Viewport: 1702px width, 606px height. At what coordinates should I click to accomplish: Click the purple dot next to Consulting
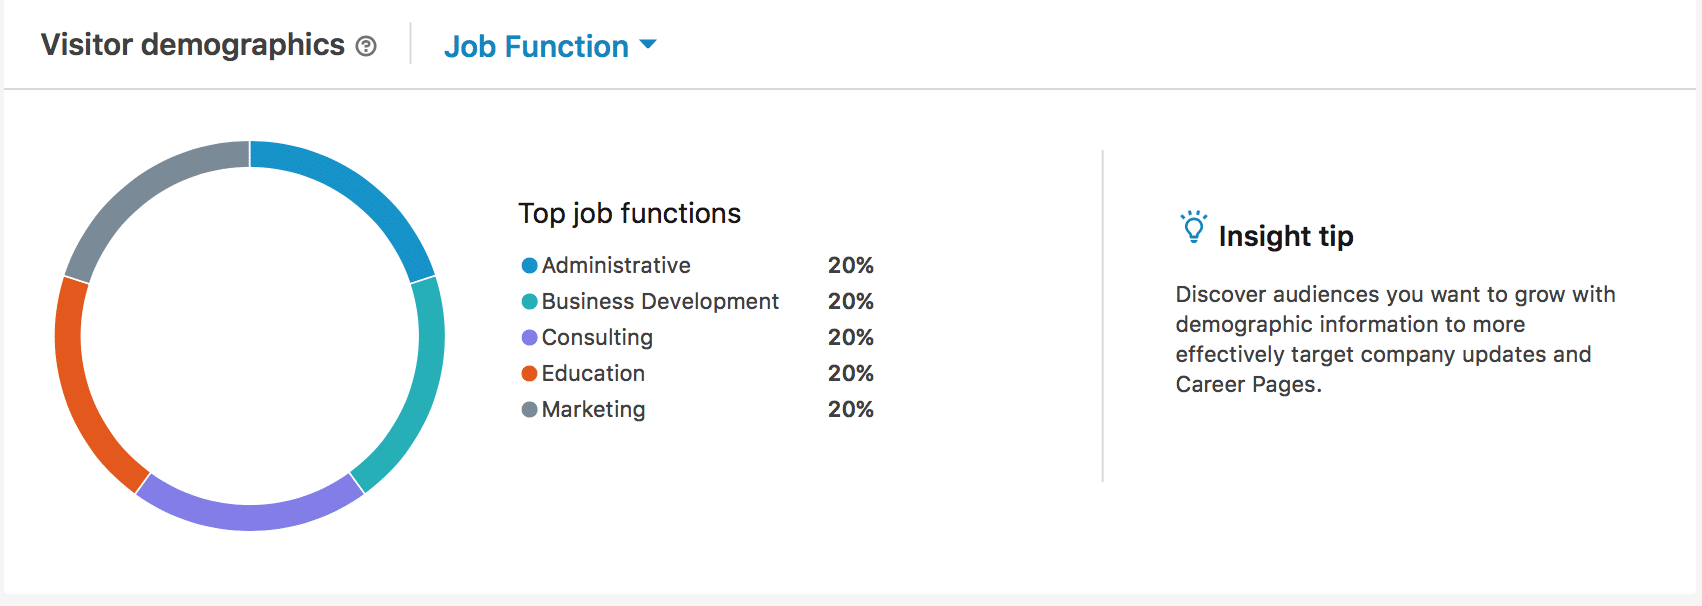pyautogui.click(x=530, y=338)
